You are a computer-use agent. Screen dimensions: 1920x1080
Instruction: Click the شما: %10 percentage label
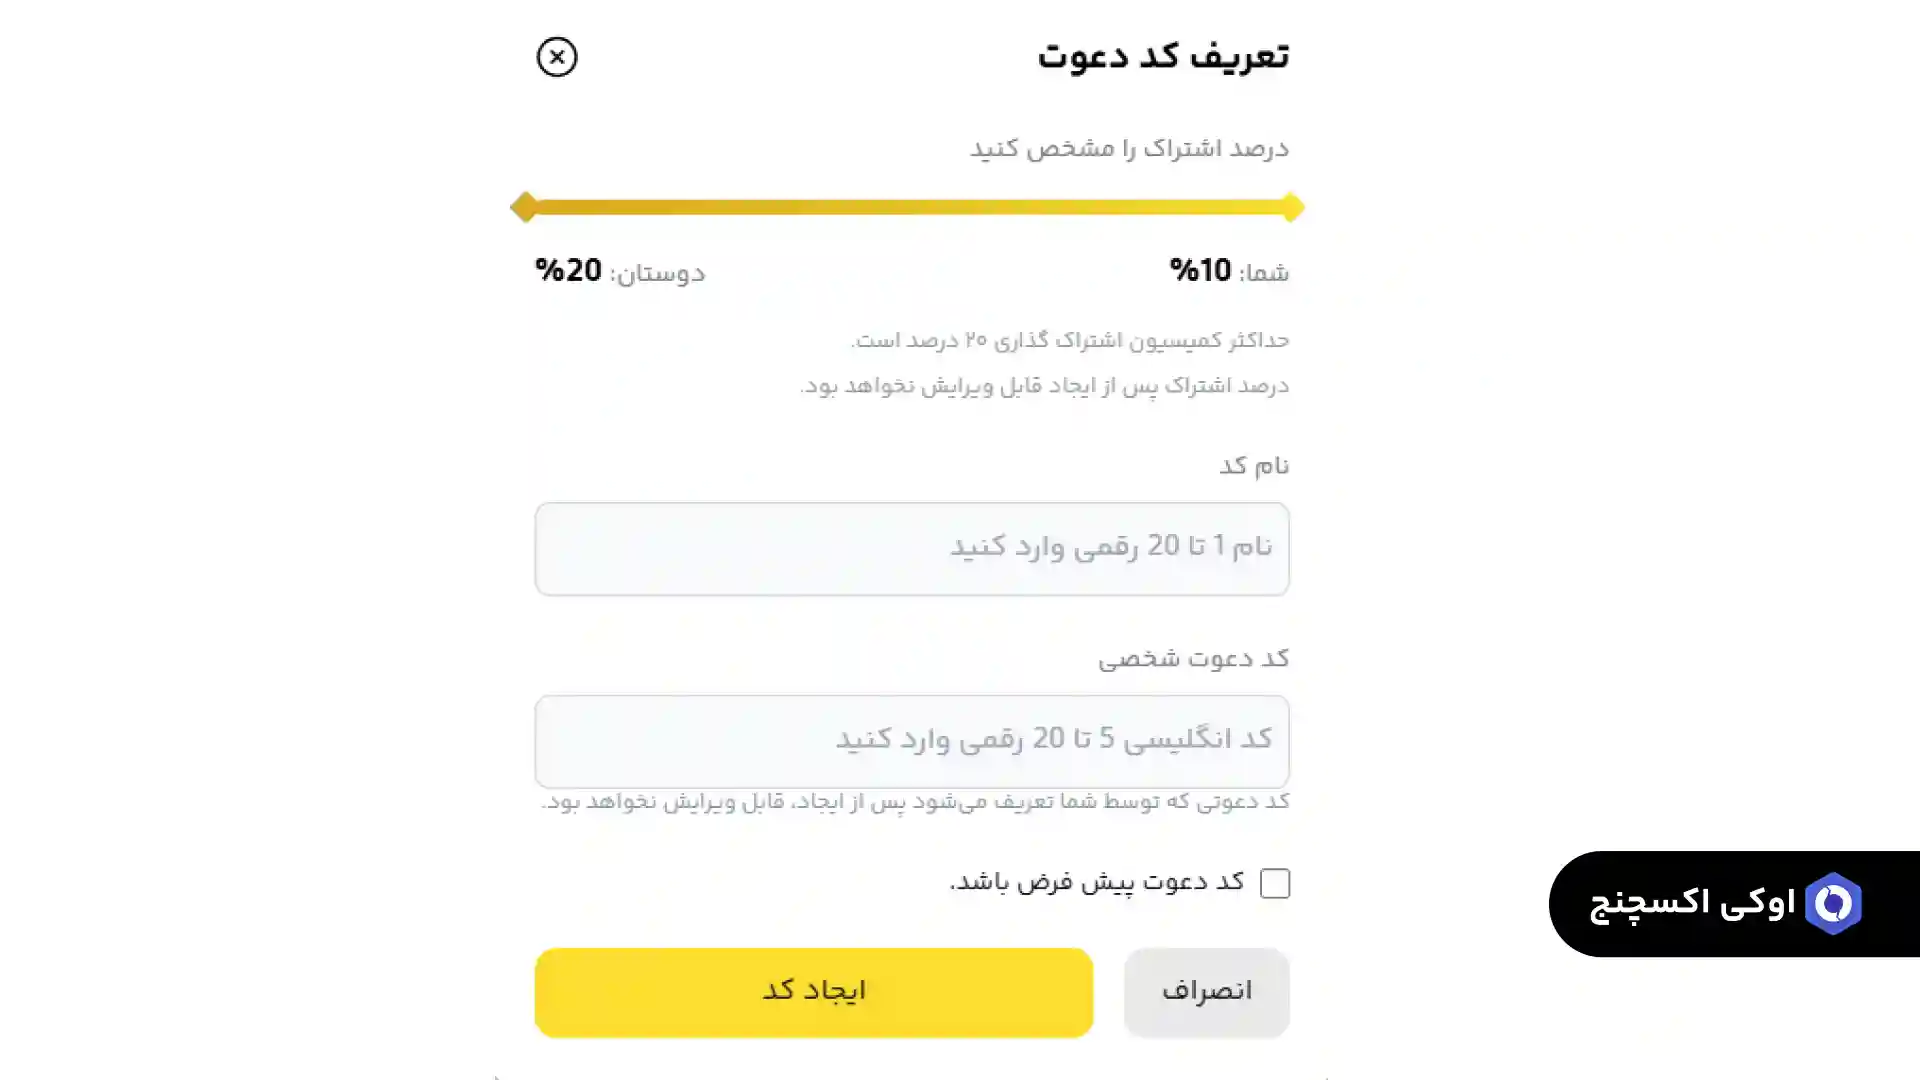(1228, 271)
